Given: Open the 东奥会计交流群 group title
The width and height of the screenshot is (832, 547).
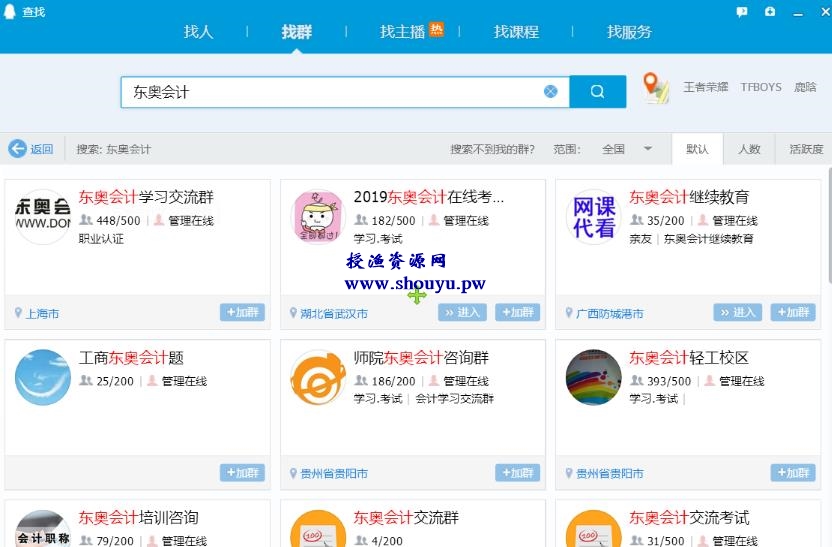Looking at the screenshot, I should [406, 518].
